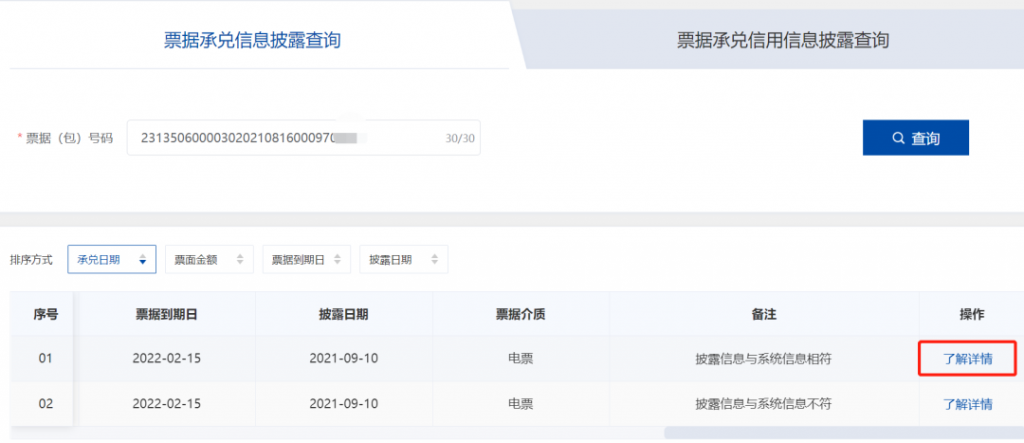Click sort arrows icon on 承兑日期
Screen dimensions: 1024x443
coord(142,259)
